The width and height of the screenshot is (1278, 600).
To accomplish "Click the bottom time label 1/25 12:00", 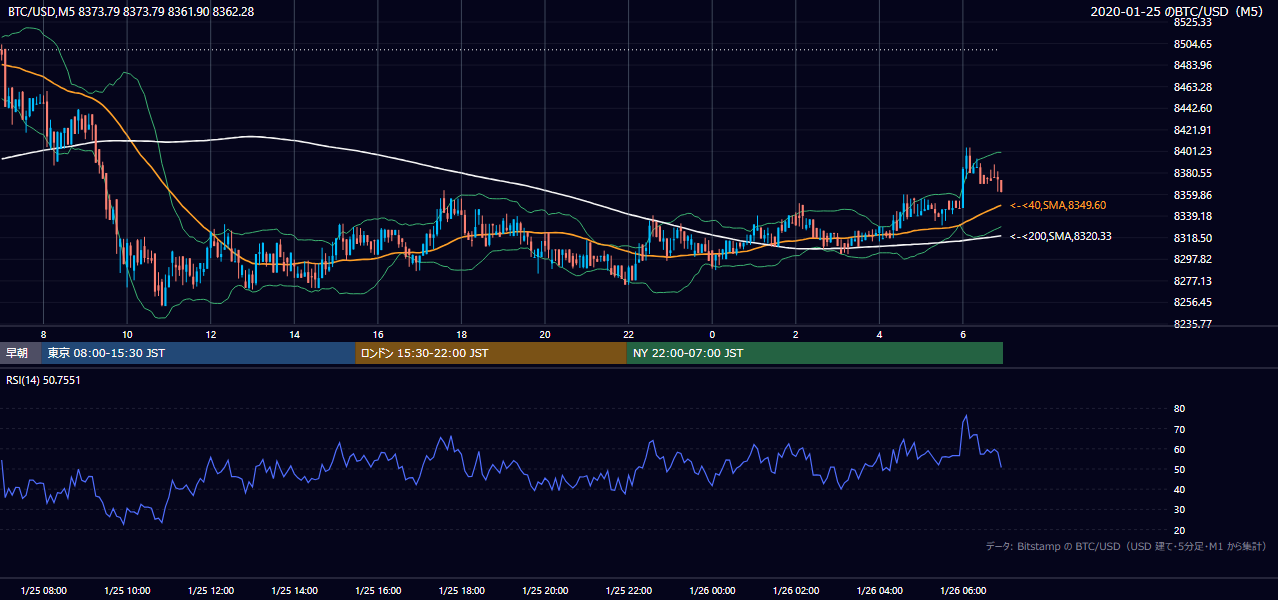I will click(x=211, y=591).
